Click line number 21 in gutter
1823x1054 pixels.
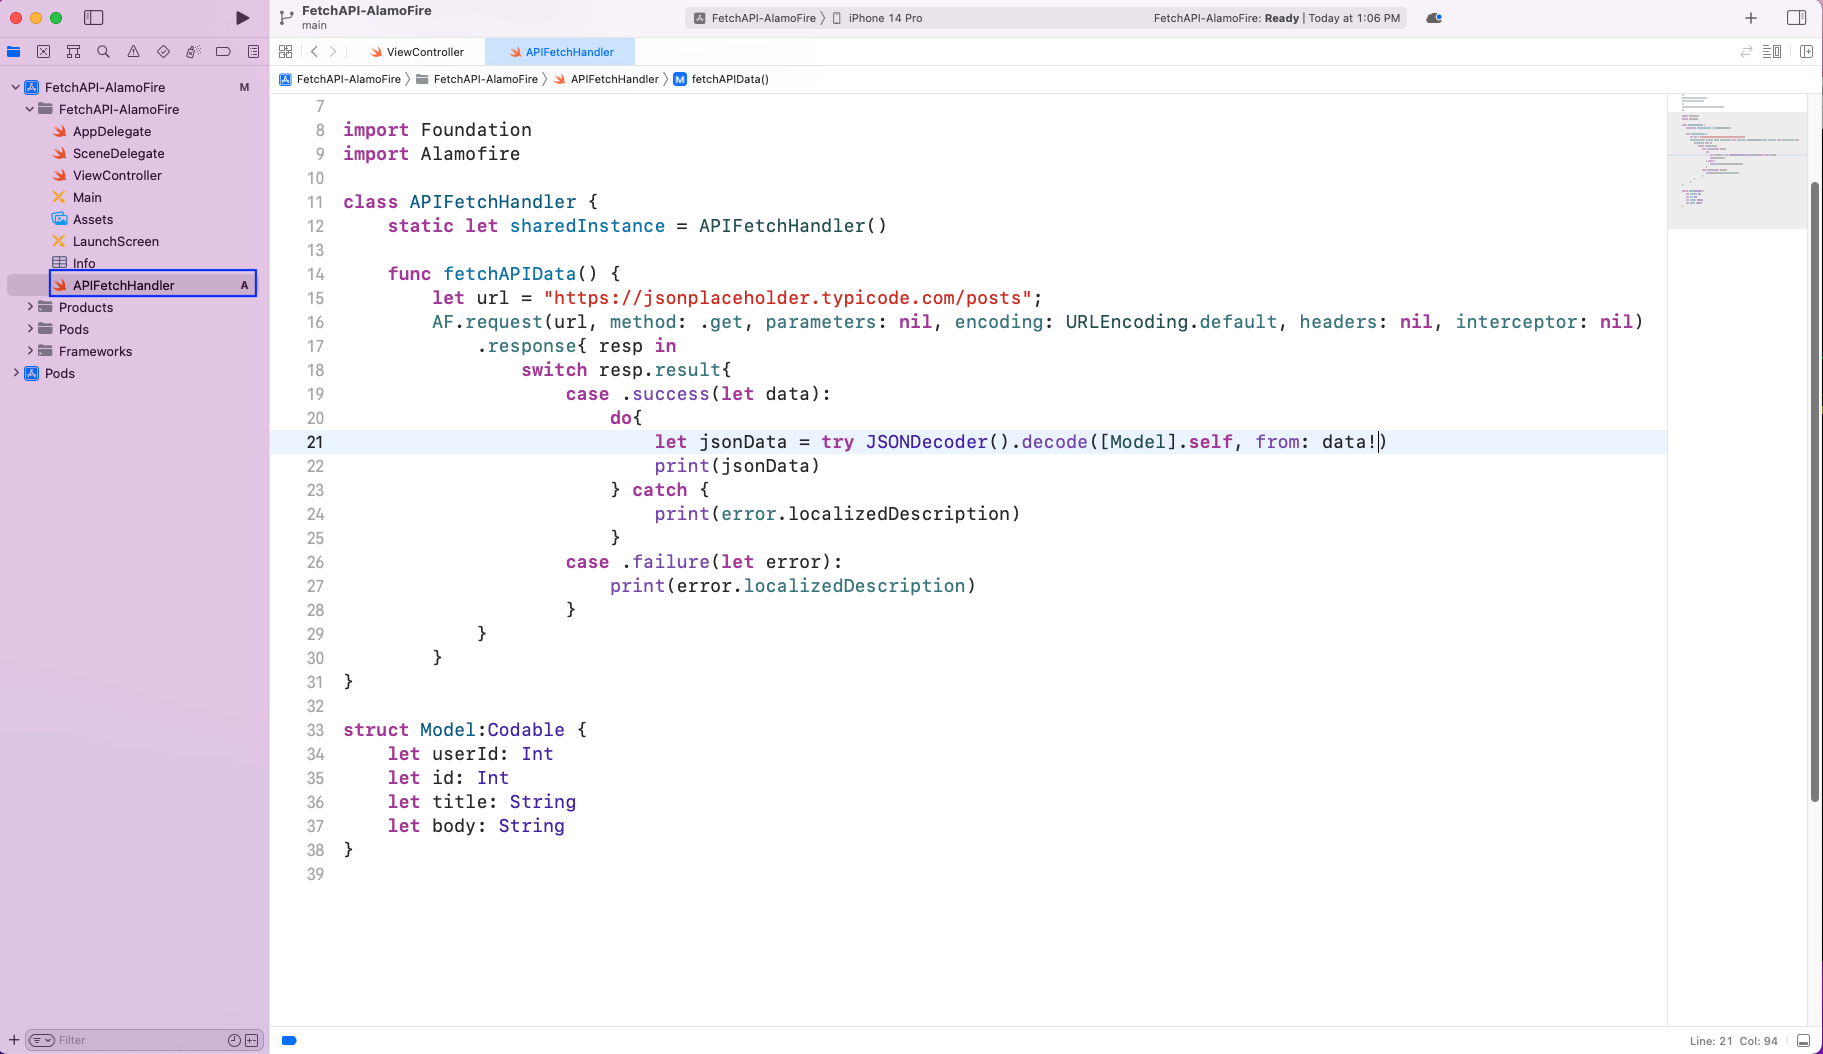[x=314, y=442]
